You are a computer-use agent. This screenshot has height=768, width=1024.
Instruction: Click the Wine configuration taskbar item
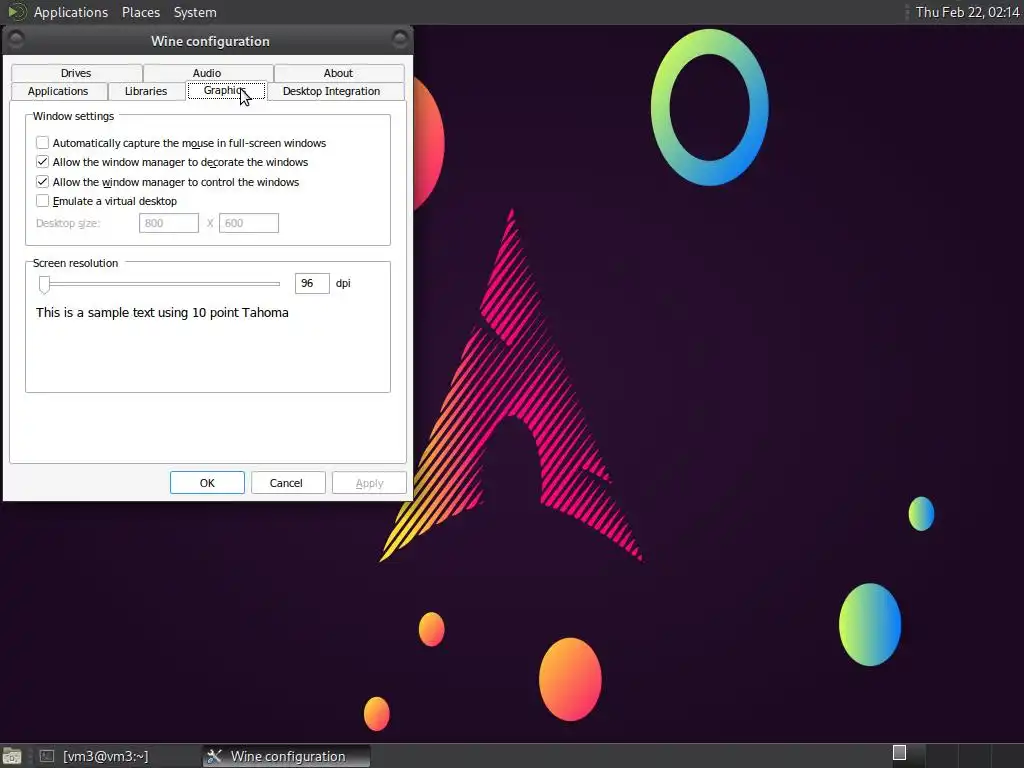286,756
